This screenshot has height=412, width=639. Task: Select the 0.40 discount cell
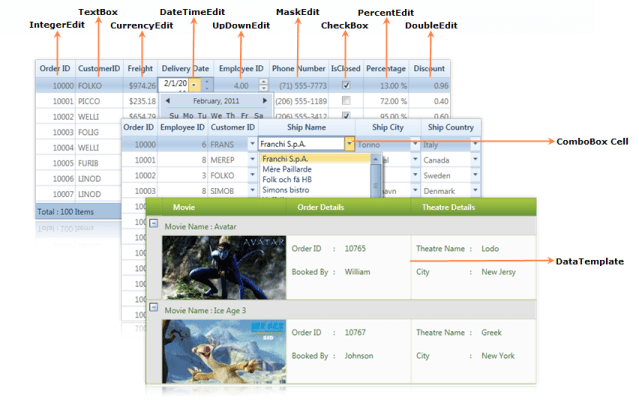[429, 101]
